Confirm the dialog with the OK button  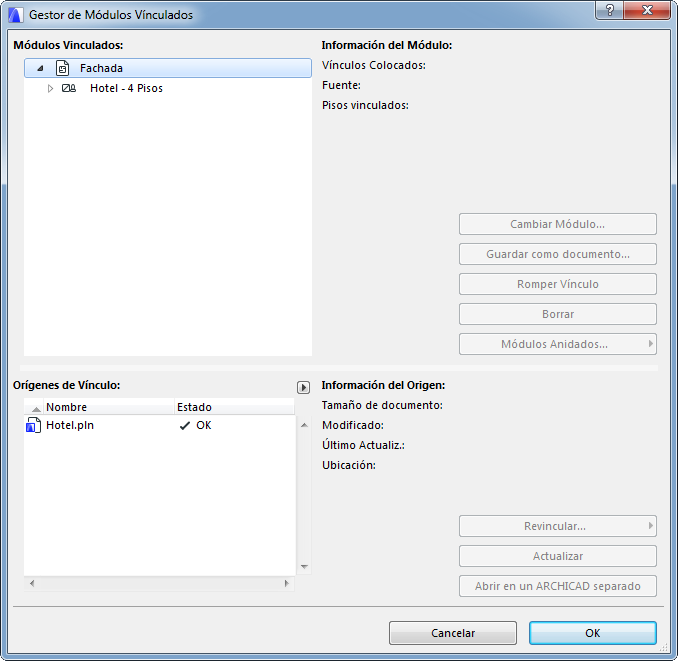click(593, 633)
